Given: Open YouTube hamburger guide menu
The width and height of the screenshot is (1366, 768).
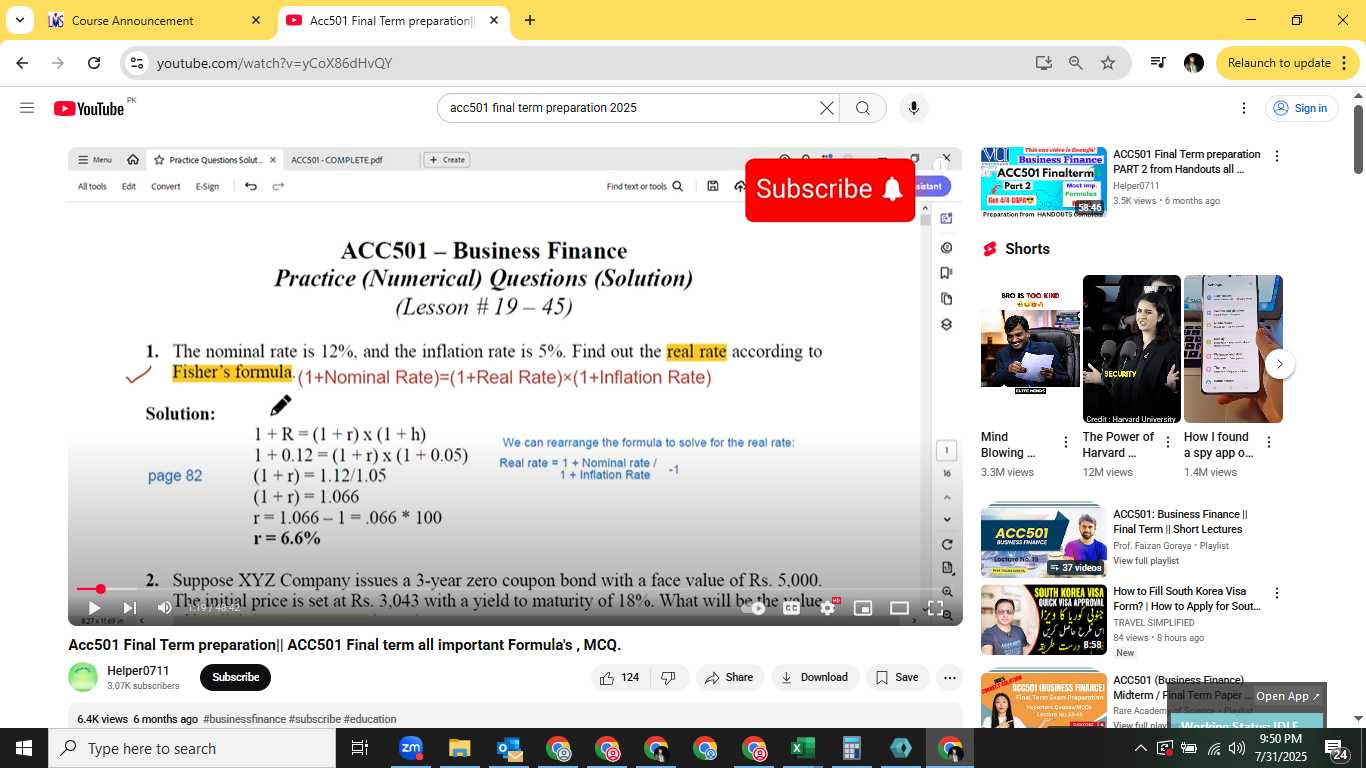Looking at the screenshot, I should pos(27,108).
